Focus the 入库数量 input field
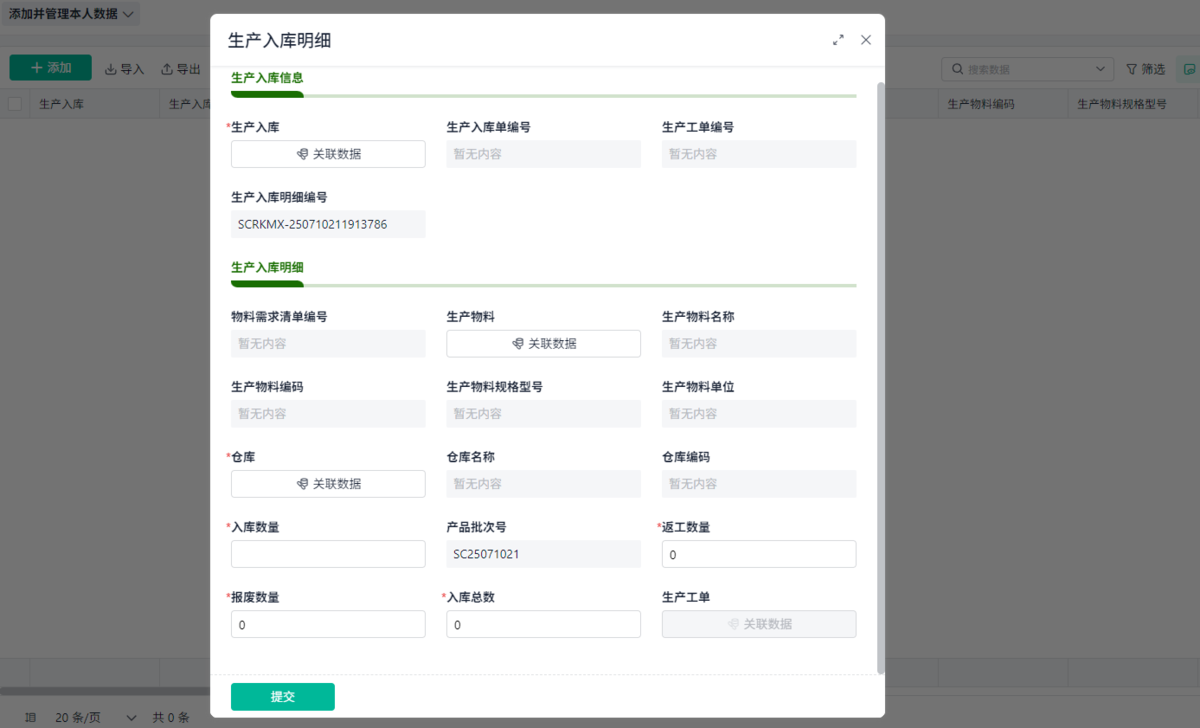 328,554
